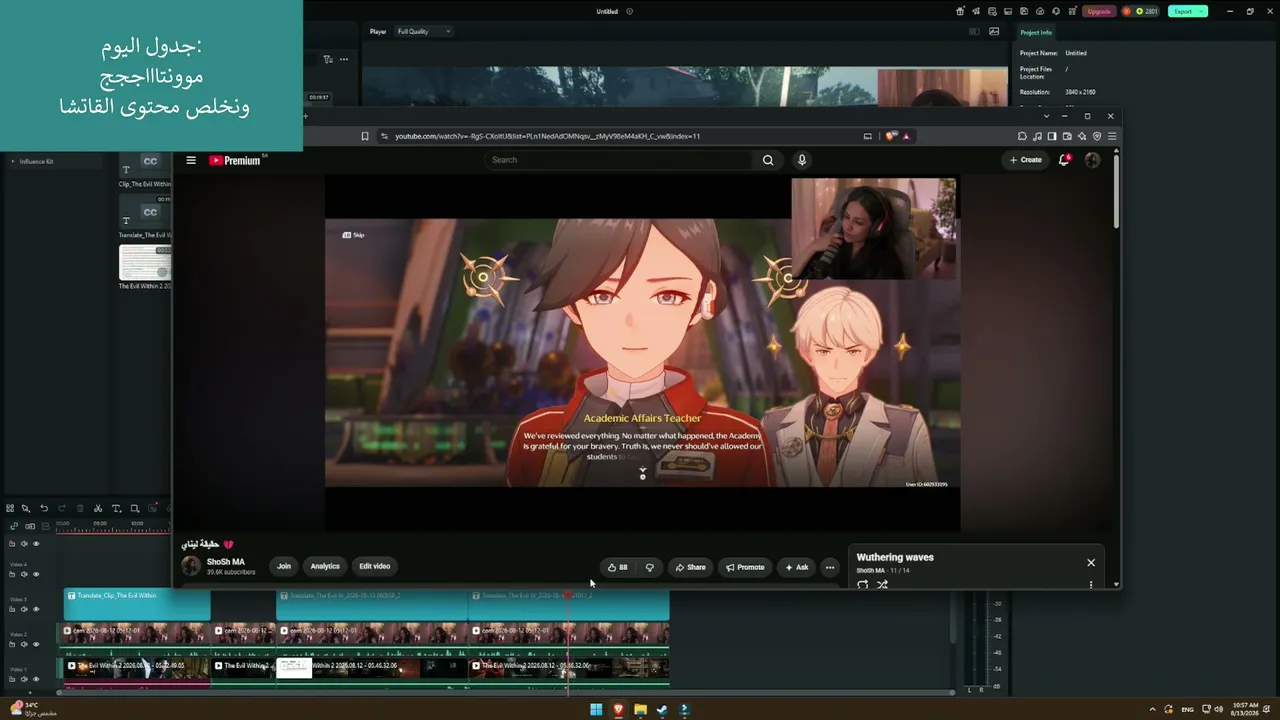The image size is (1280, 720).
Task: Expand the Influence Kit tree item
Action: point(13,161)
